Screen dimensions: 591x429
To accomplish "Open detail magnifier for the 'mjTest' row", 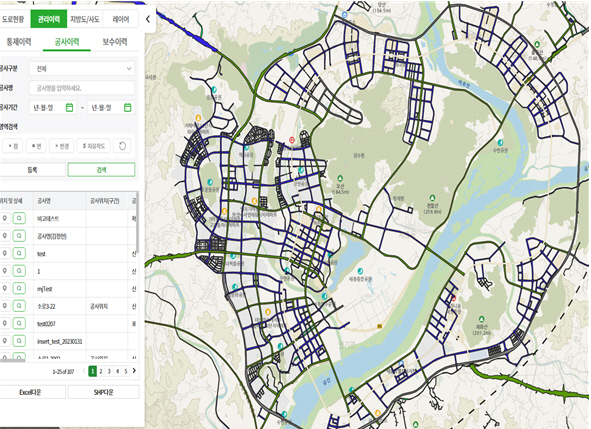I will click(19, 288).
